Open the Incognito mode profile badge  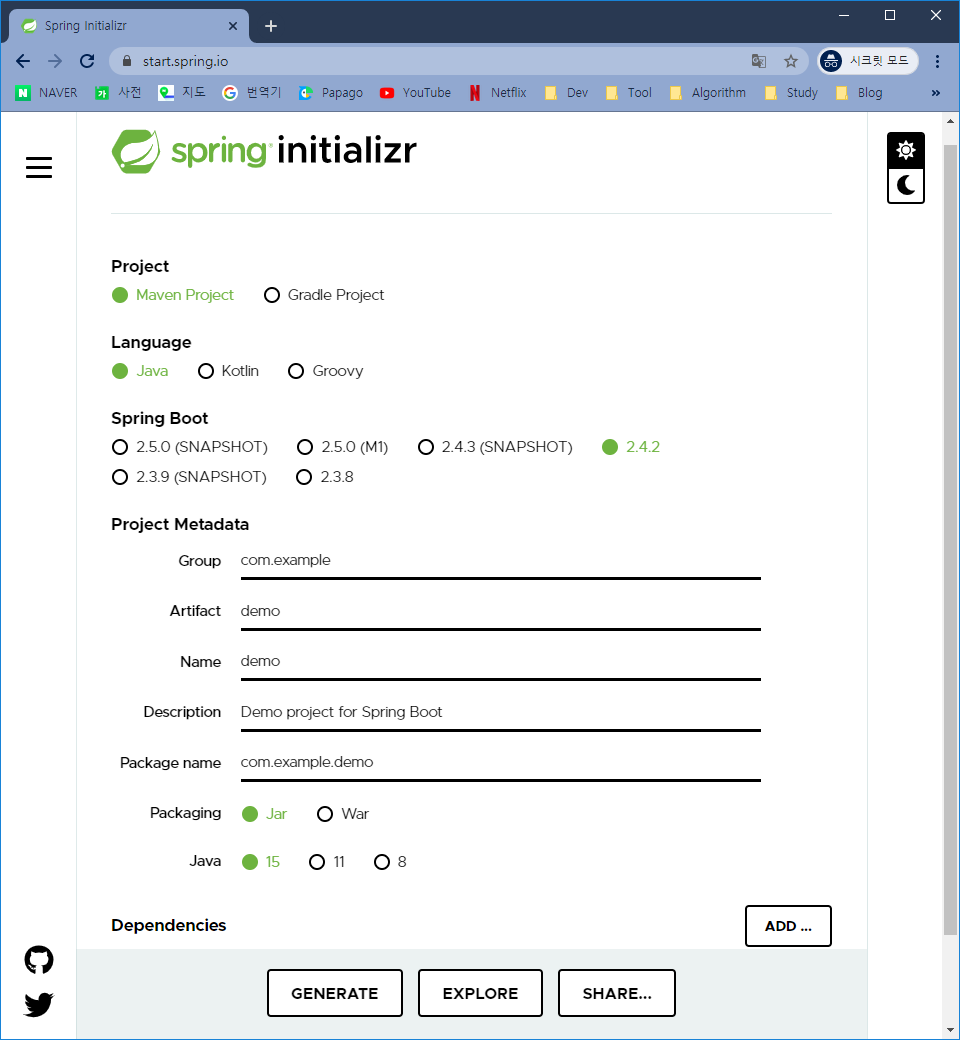(x=868, y=61)
